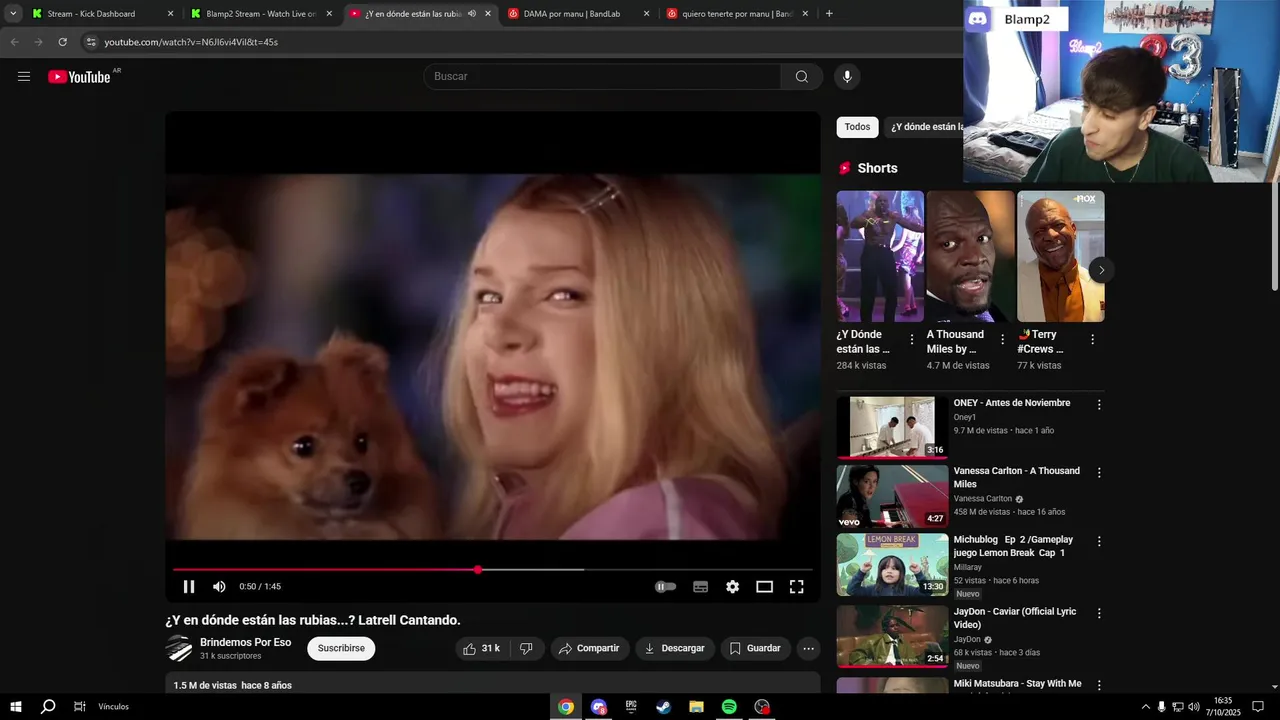
Task: Switch to theater mode
Action: [x=764, y=587]
